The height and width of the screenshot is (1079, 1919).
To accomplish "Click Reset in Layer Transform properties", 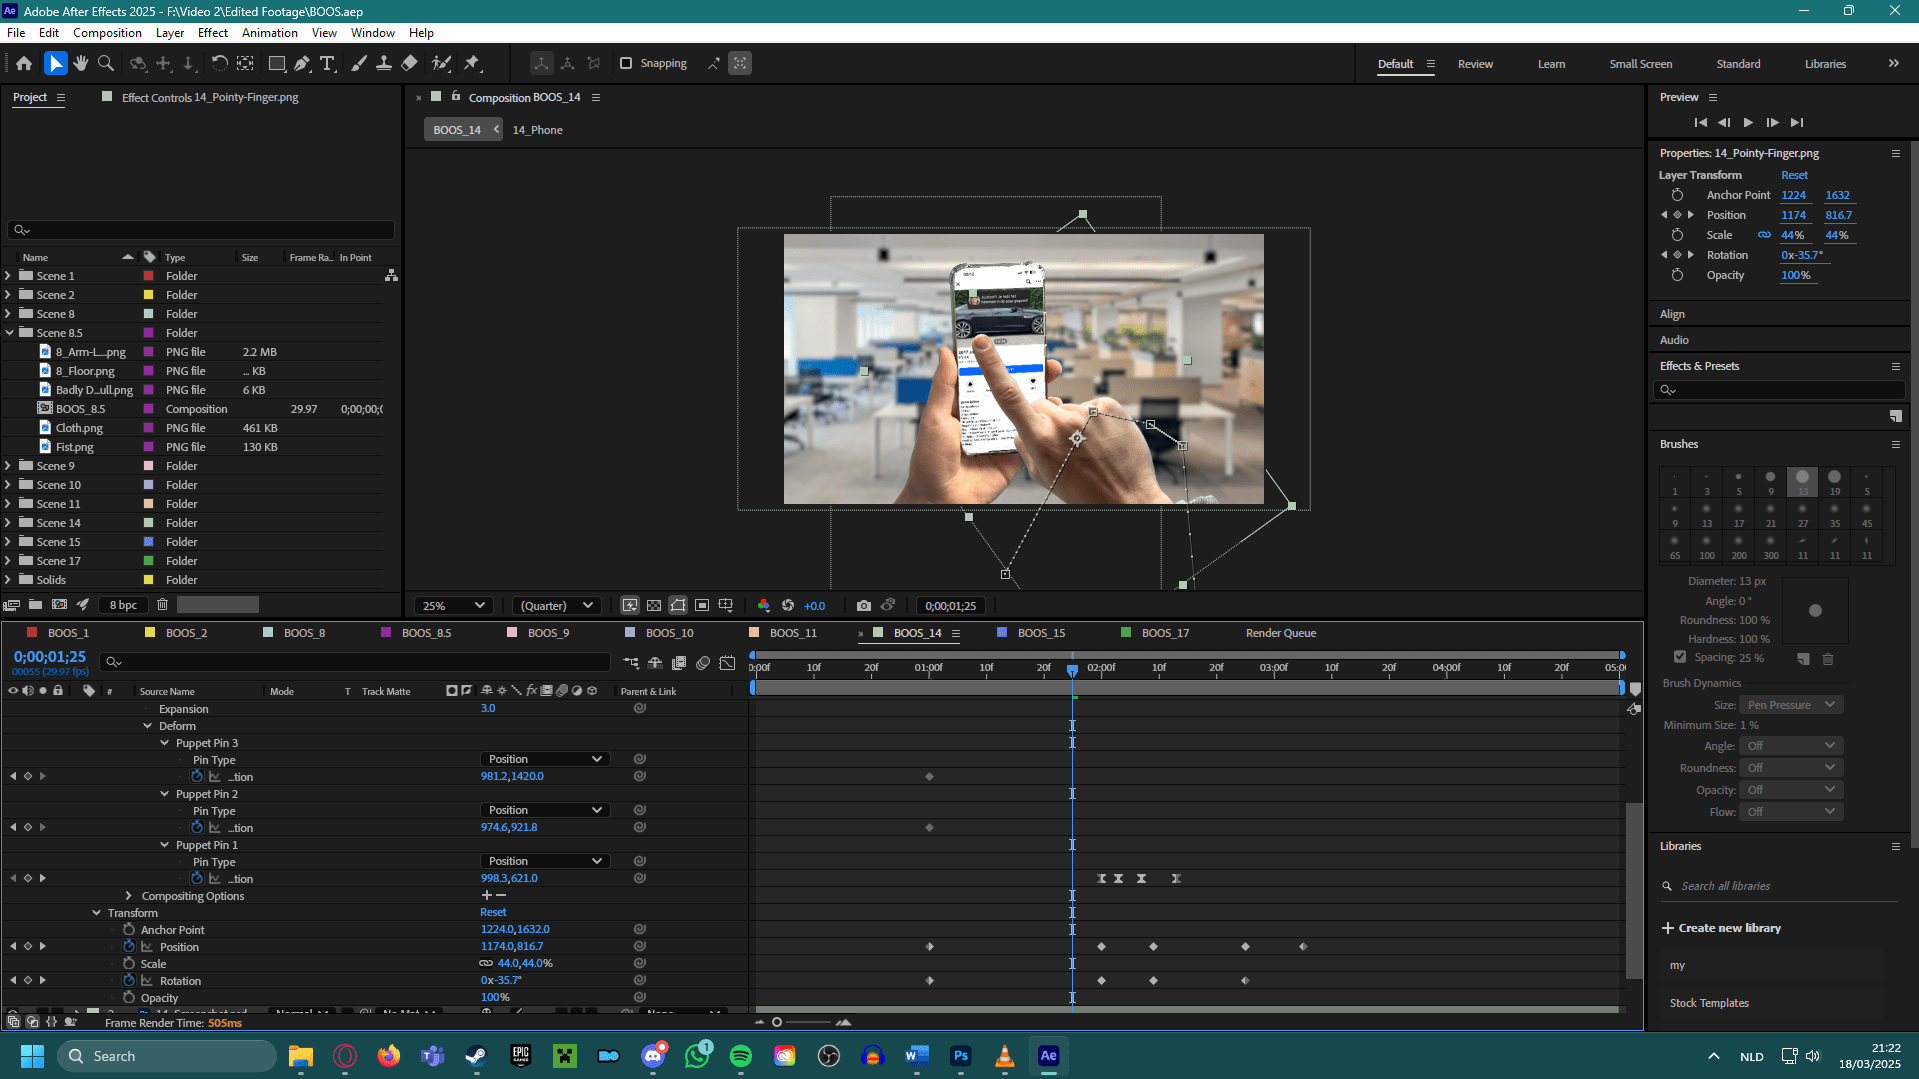I will click(x=1794, y=175).
